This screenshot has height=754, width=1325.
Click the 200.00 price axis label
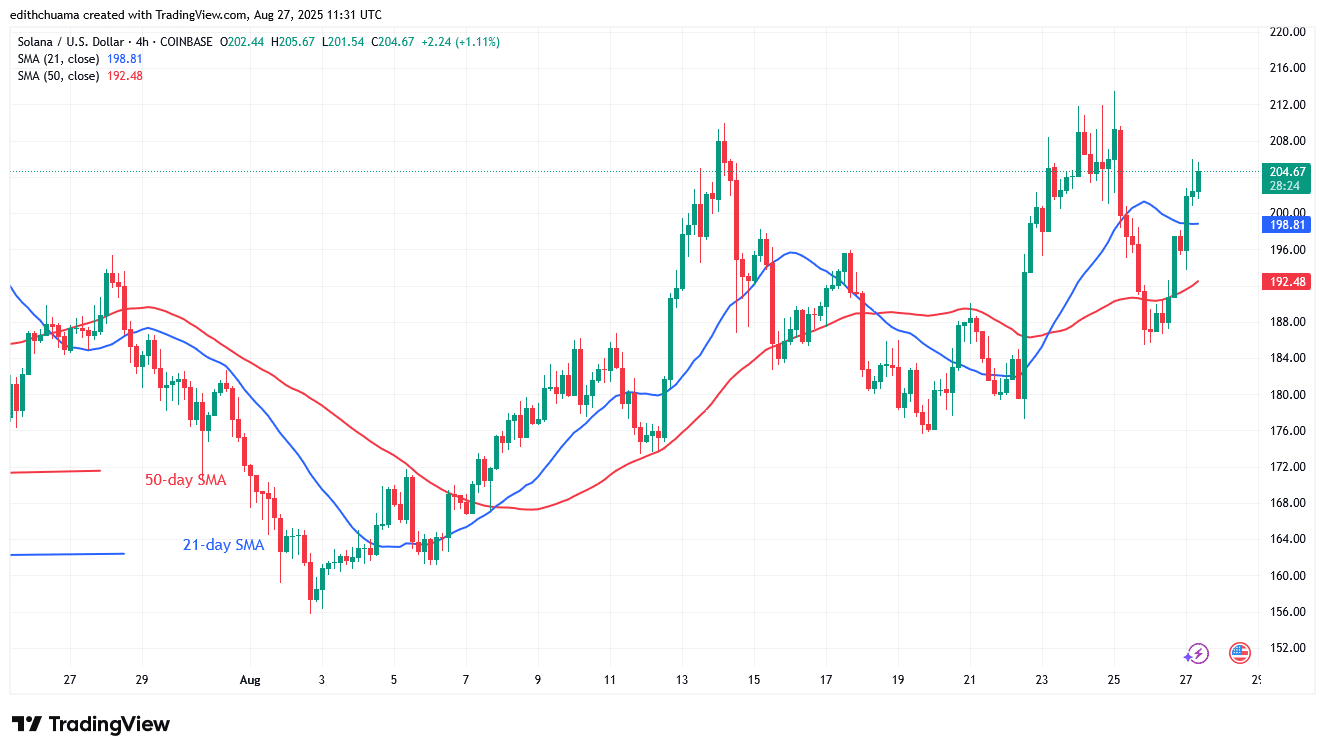(1286, 213)
